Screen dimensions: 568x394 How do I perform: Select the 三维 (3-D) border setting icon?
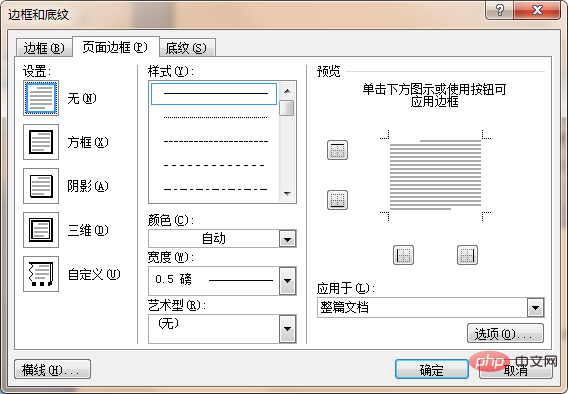click(41, 230)
